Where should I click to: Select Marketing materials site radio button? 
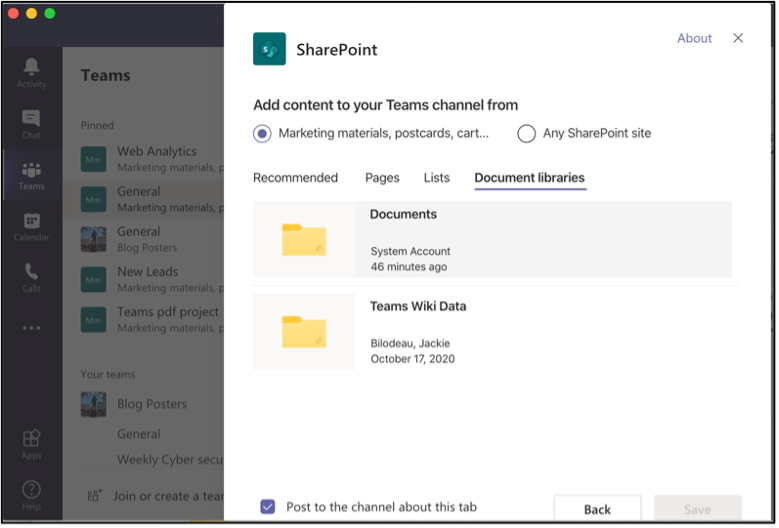point(262,134)
